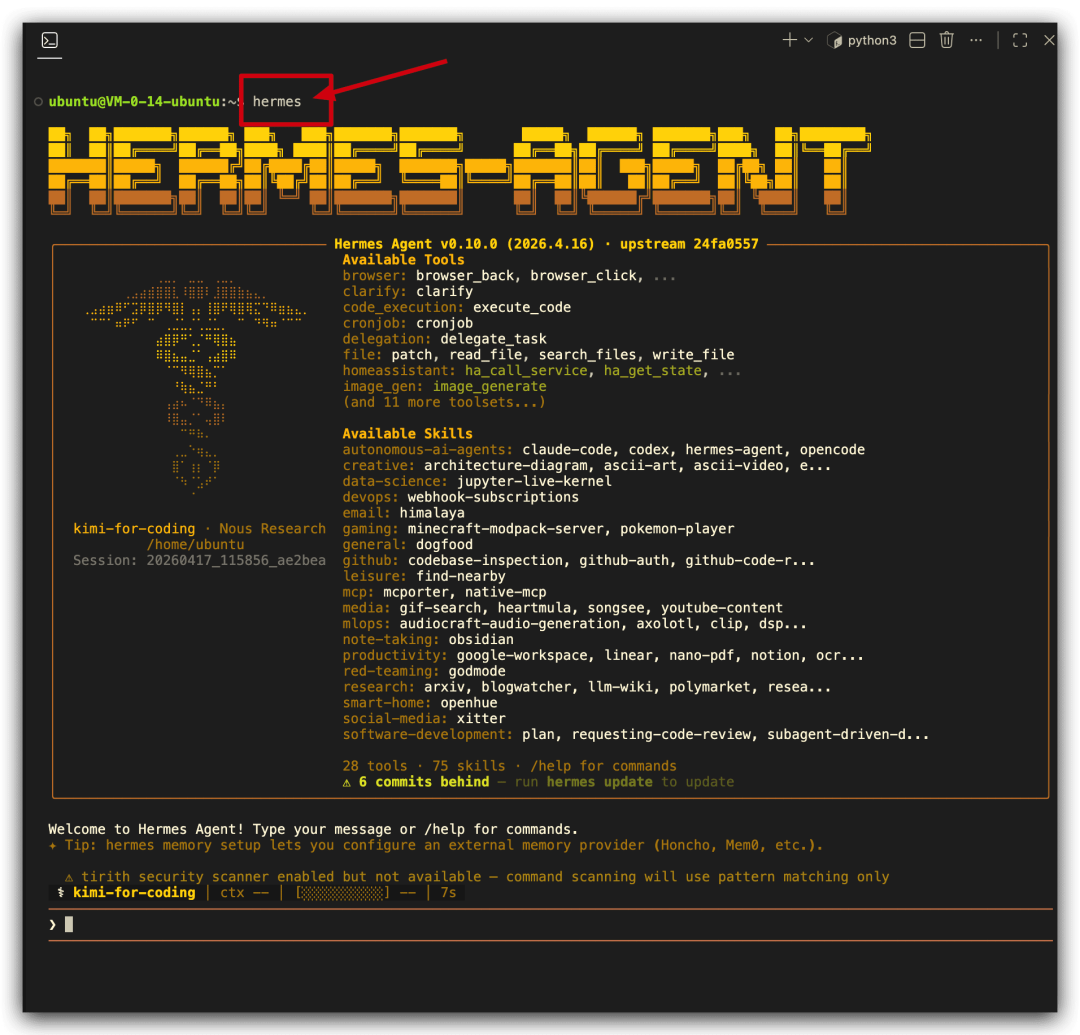Click the file toolset row with patch
Viewport: 1080px width, 1035px height.
[x=538, y=355]
